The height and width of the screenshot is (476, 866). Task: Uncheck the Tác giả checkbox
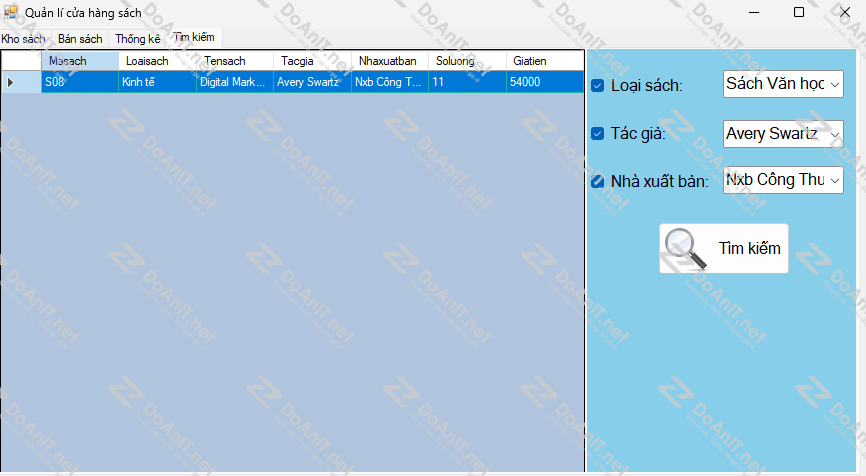(598, 134)
